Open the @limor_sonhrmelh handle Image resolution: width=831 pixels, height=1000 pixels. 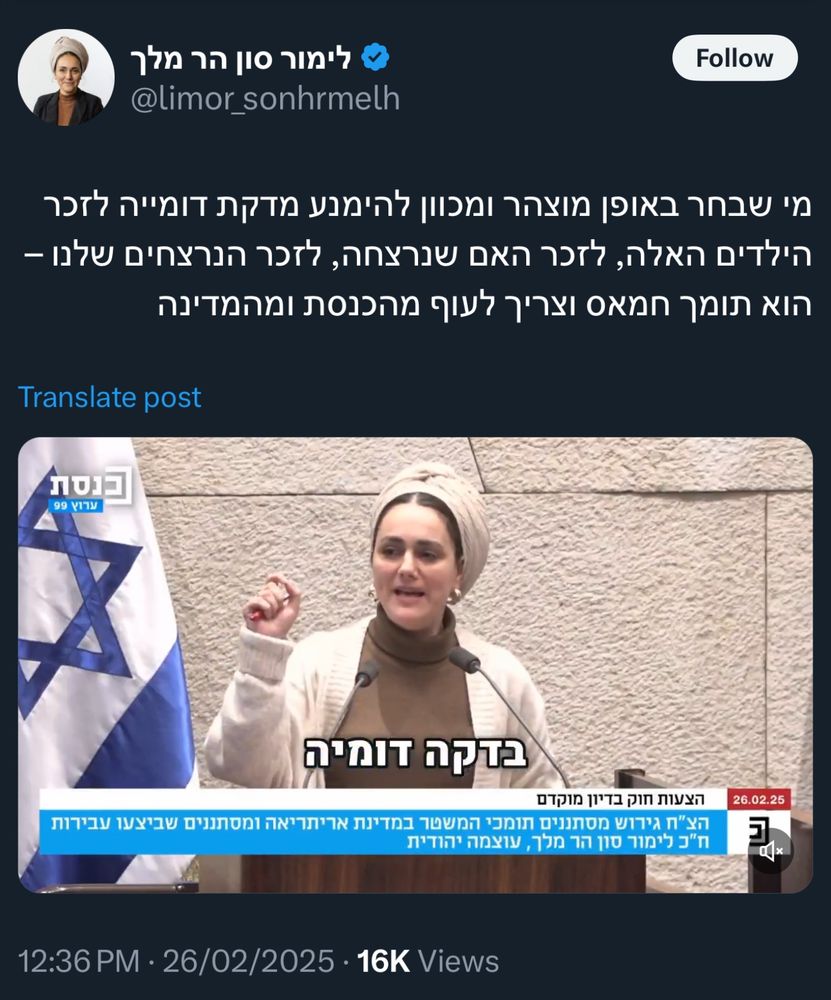click(x=265, y=99)
